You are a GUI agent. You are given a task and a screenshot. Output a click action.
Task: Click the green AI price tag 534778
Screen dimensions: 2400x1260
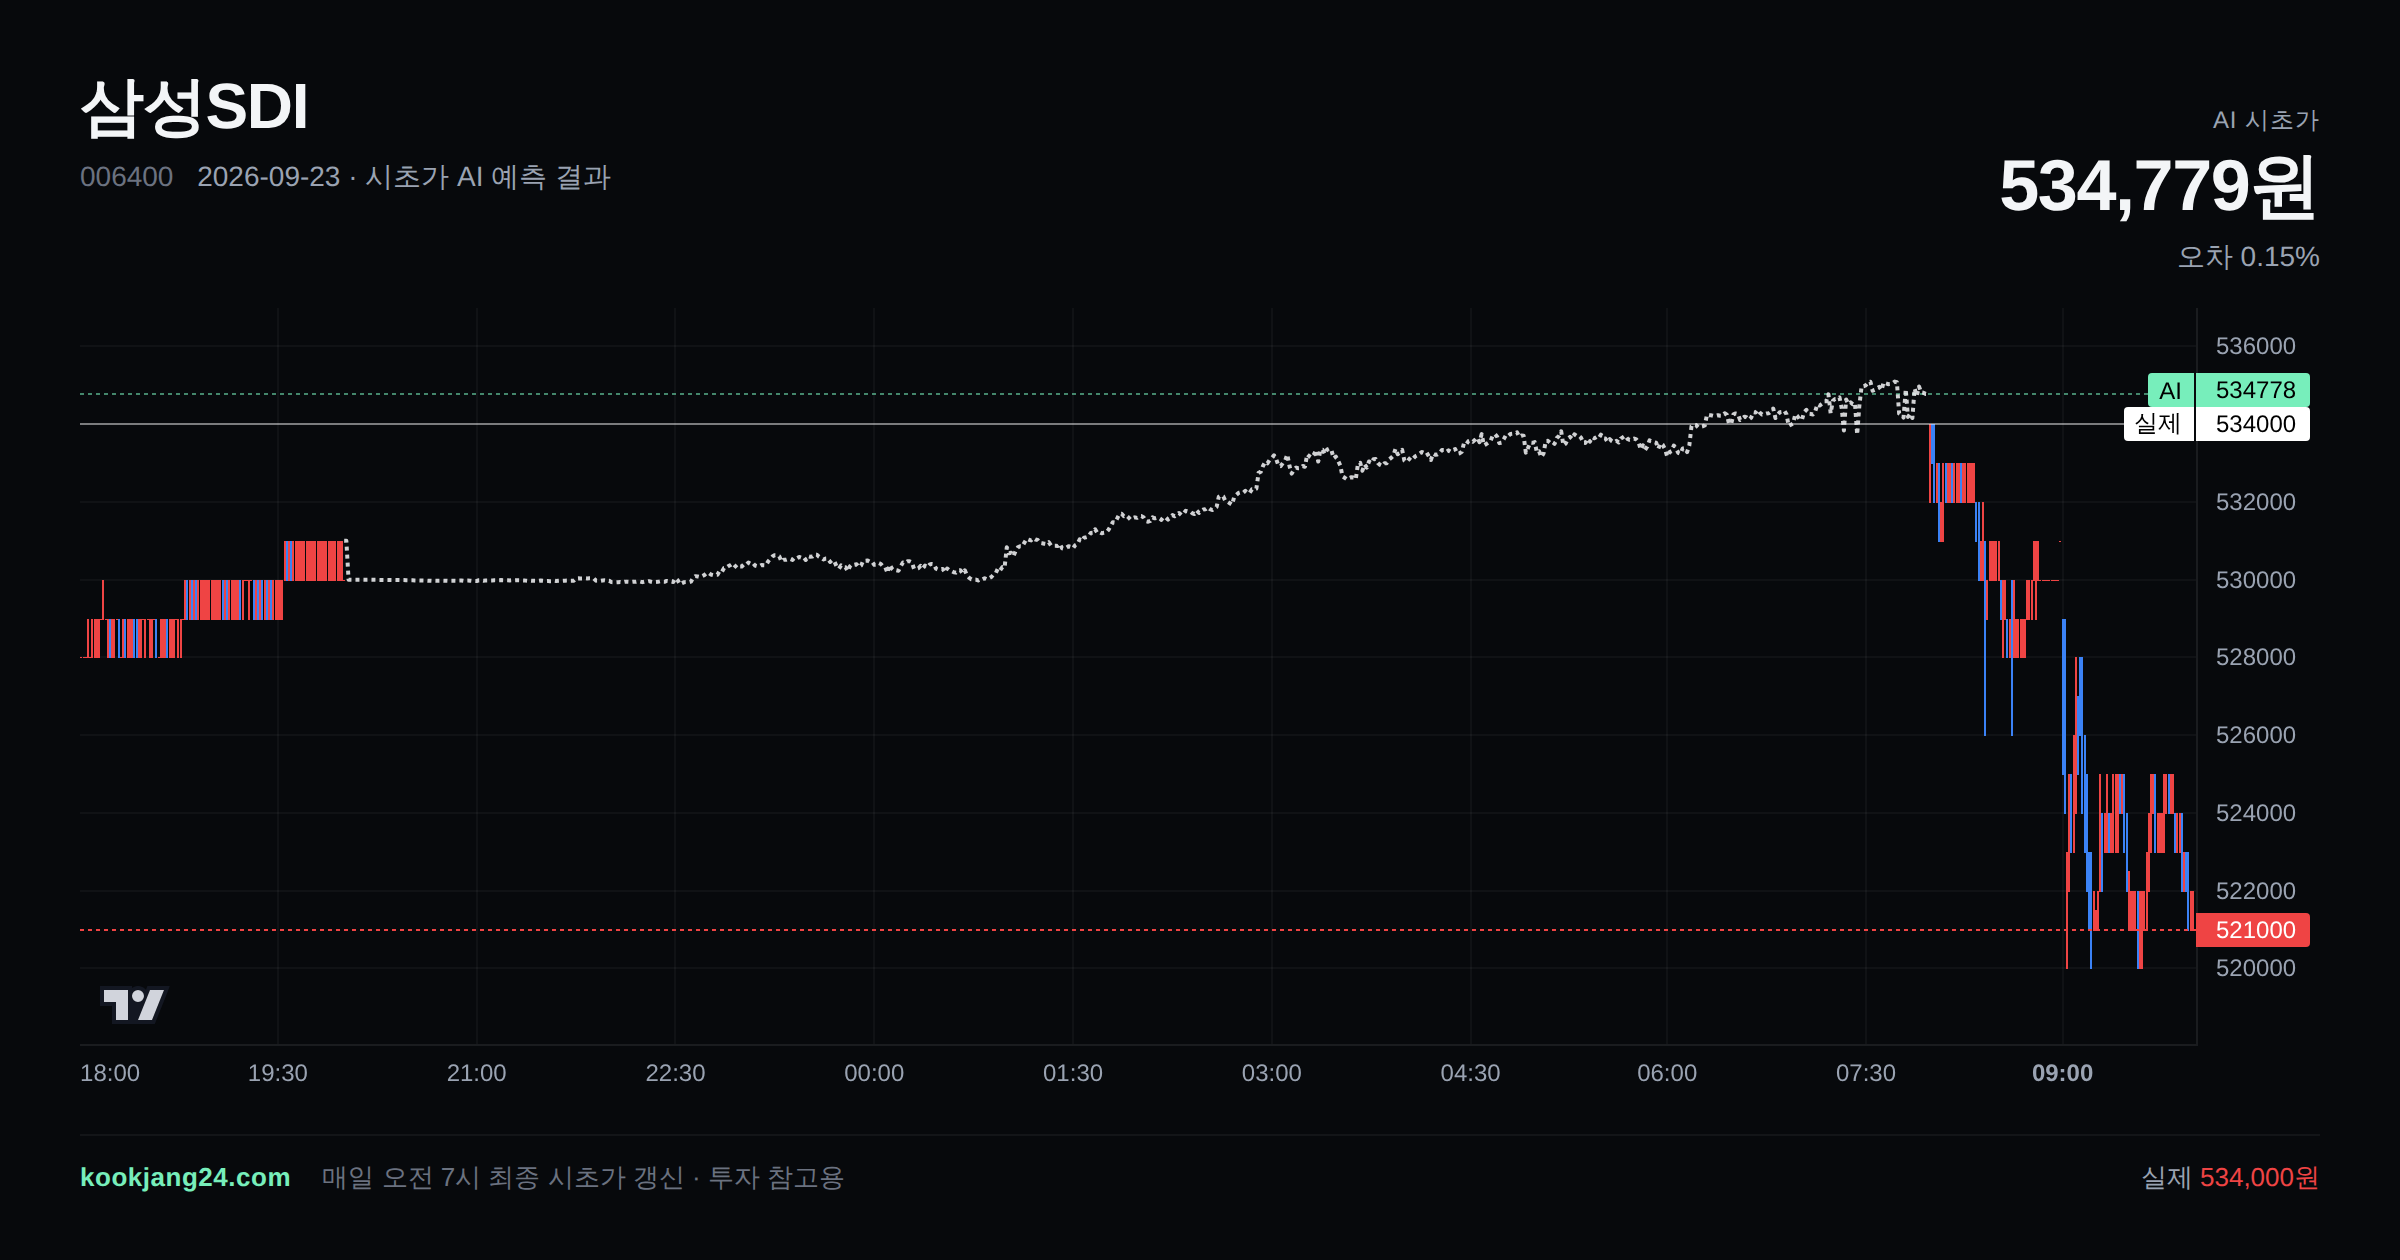(x=2229, y=390)
